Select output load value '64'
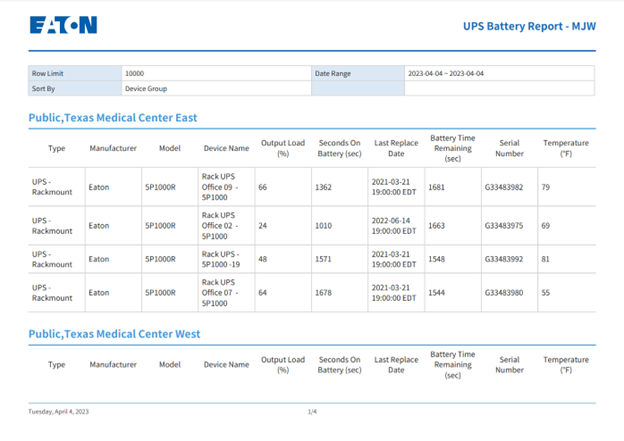Viewport: 624px width, 441px height. (x=263, y=293)
